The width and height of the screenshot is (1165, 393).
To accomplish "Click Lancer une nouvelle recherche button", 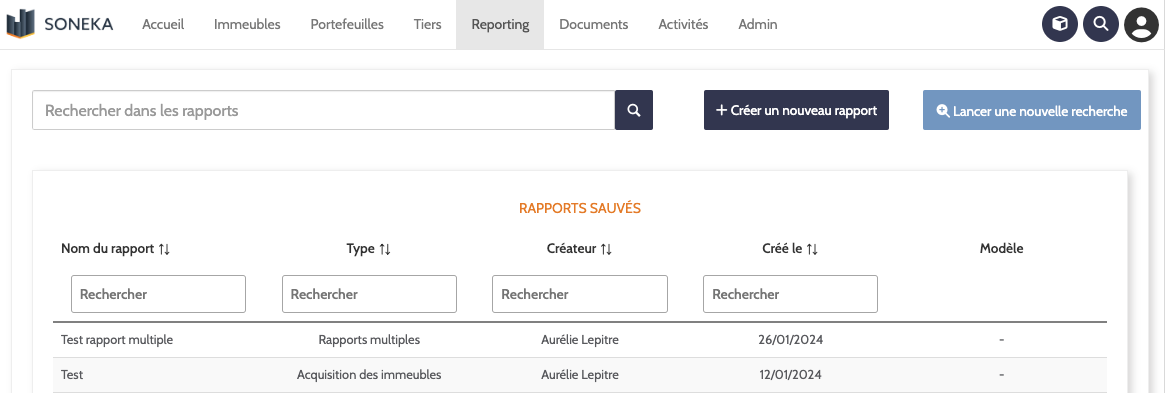I will point(1032,110).
